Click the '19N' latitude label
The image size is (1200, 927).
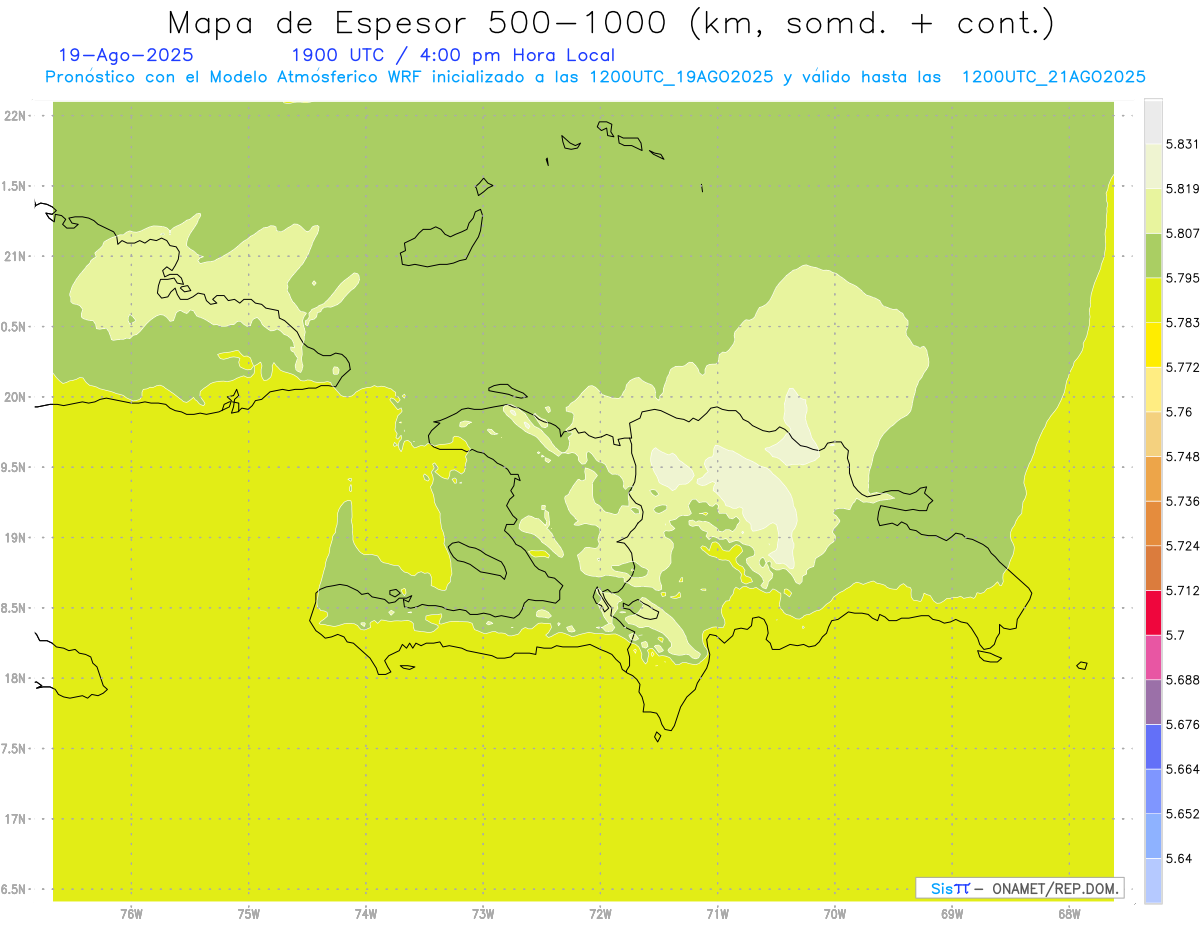pyautogui.click(x=15, y=538)
